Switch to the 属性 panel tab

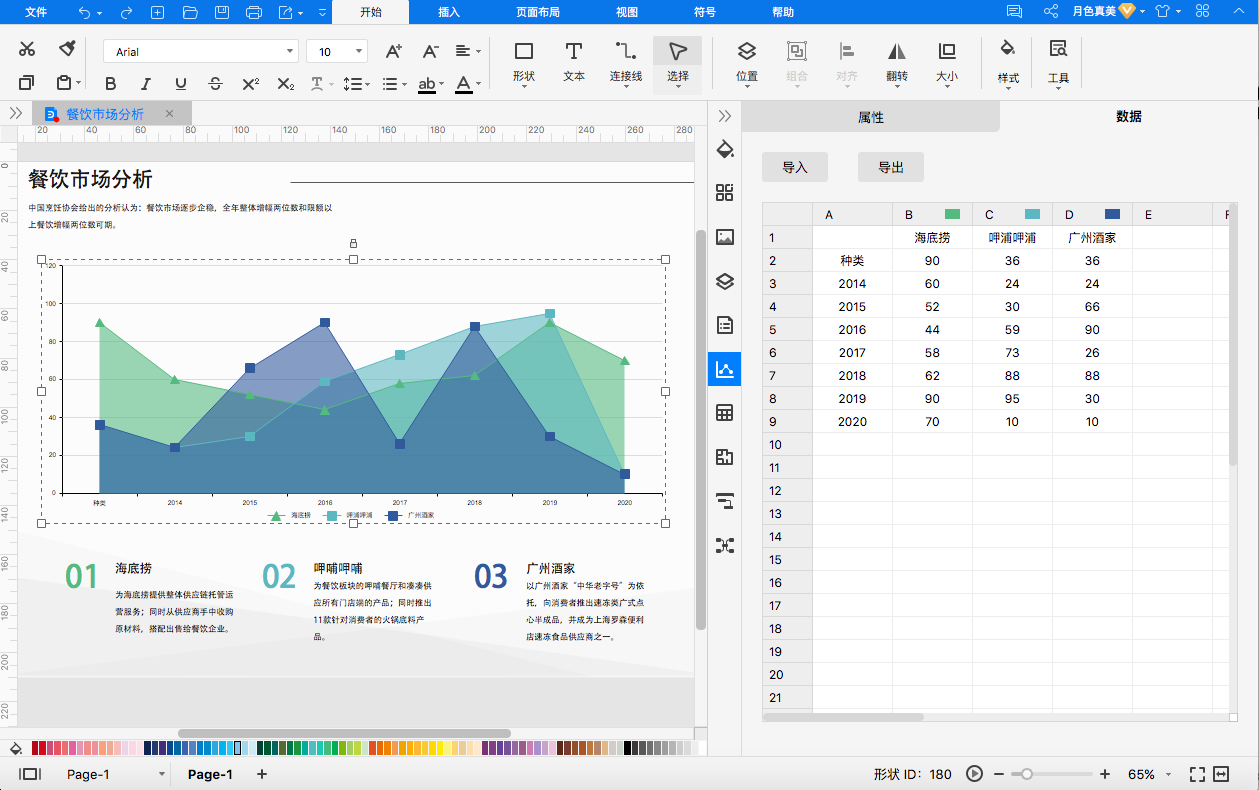[x=871, y=117]
